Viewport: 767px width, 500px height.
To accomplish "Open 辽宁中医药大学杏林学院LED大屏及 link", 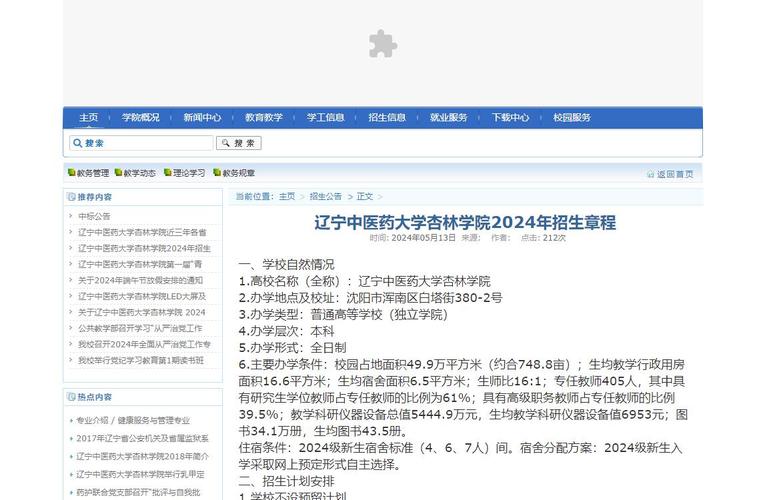I will 142,296.
